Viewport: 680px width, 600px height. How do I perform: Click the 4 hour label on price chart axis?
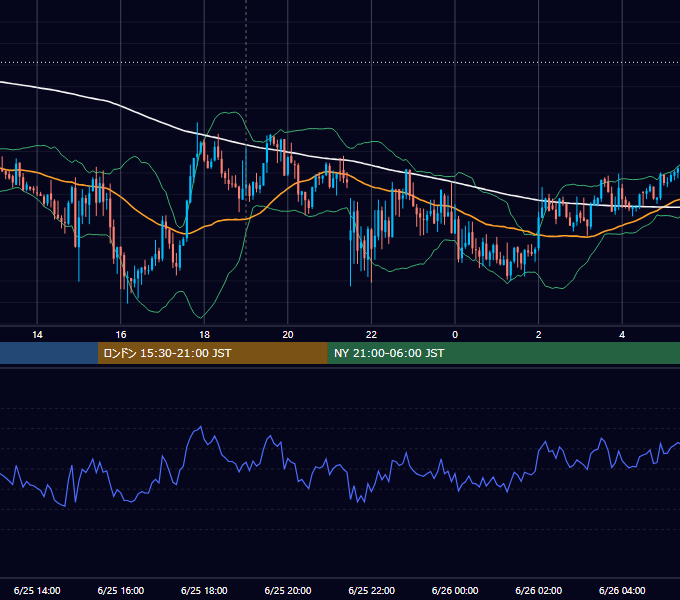pyautogui.click(x=622, y=335)
